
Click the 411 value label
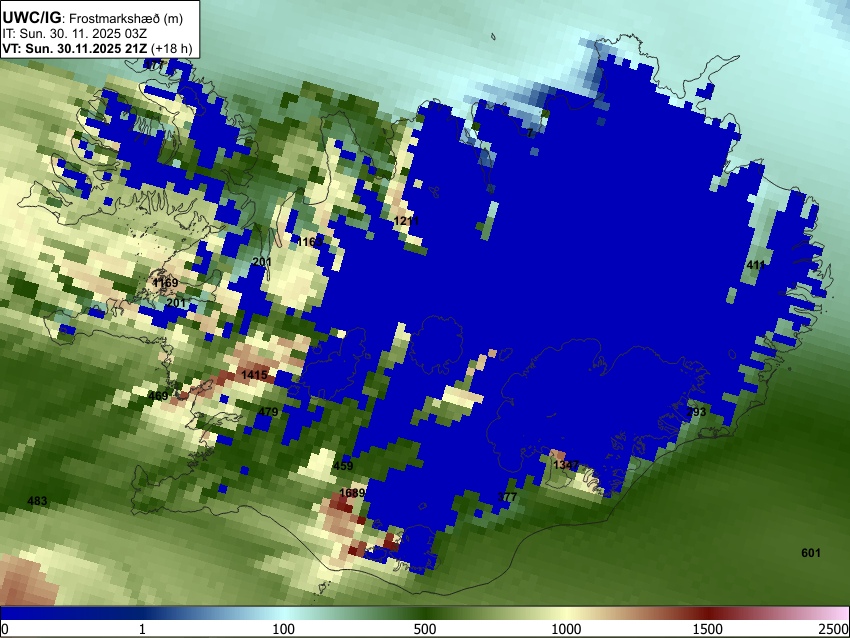(756, 265)
